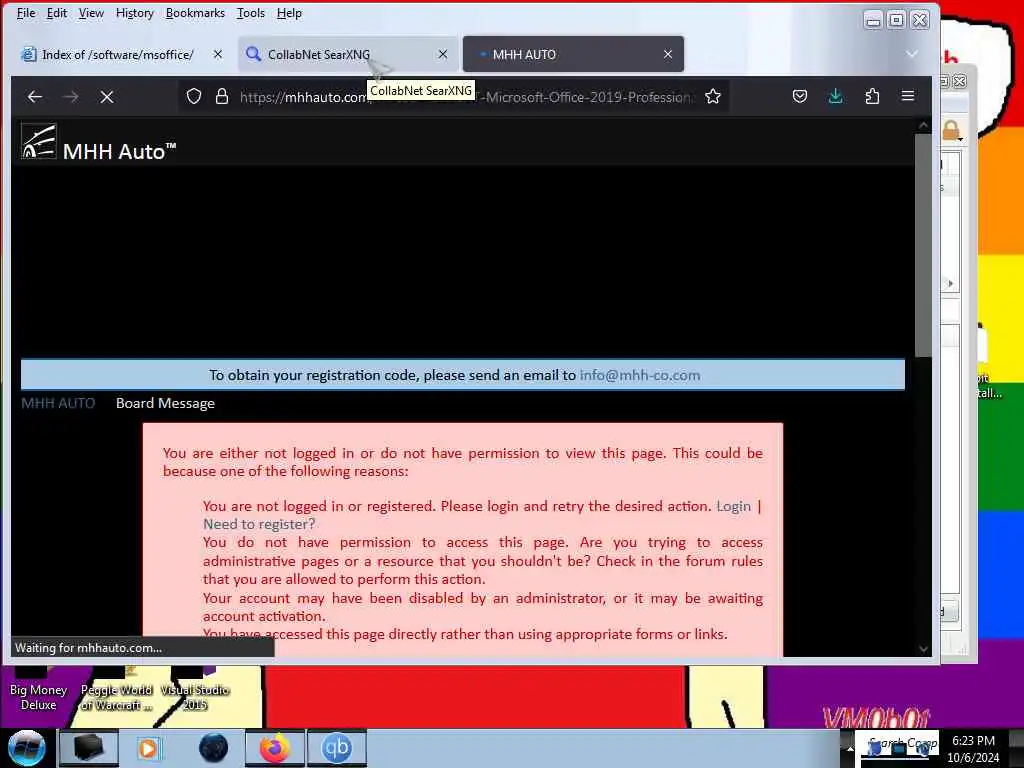
Task: Click the MHH Auto logo image
Action: (39, 141)
